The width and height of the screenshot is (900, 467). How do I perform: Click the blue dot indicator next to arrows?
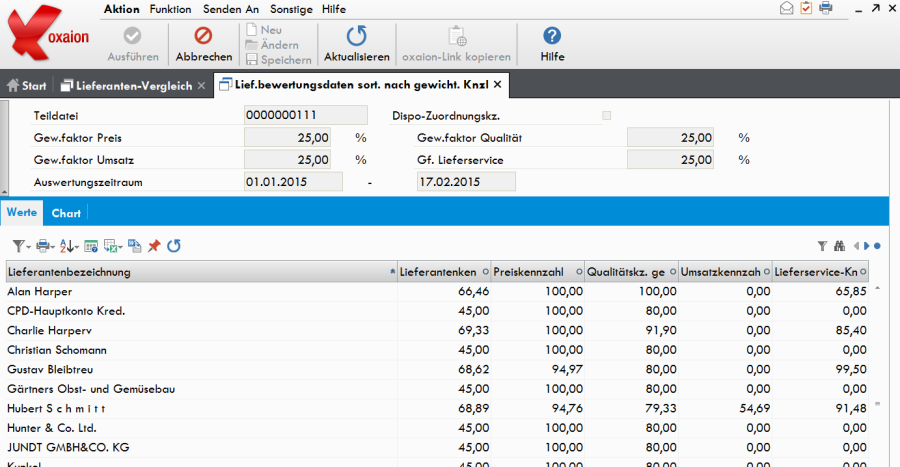[877, 246]
